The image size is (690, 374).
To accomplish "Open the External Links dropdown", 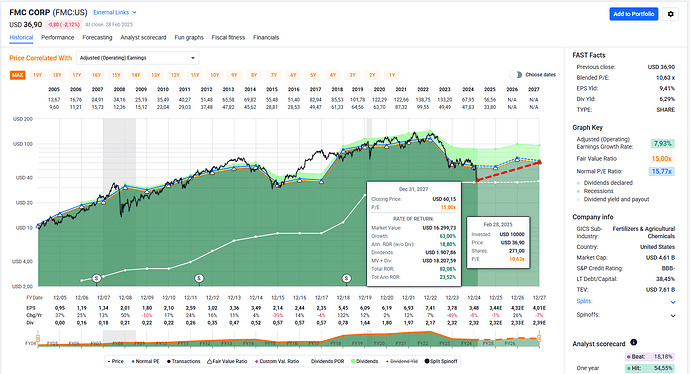I will [115, 12].
